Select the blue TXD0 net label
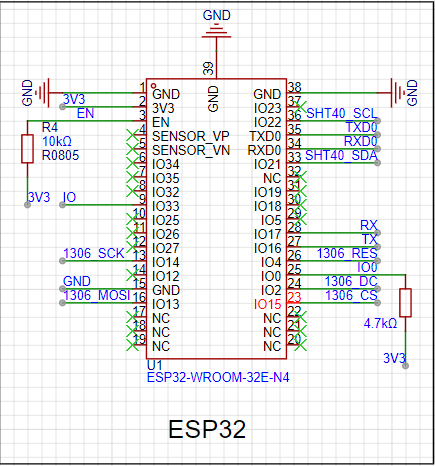Screen dimensions: 435x466 361,127
